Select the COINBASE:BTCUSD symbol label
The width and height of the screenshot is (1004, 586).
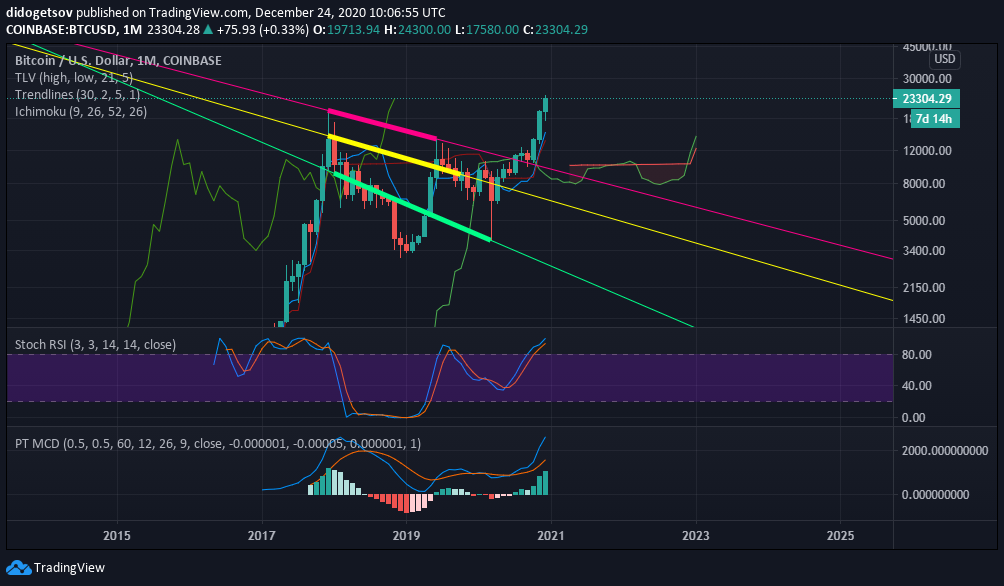[x=61, y=29]
